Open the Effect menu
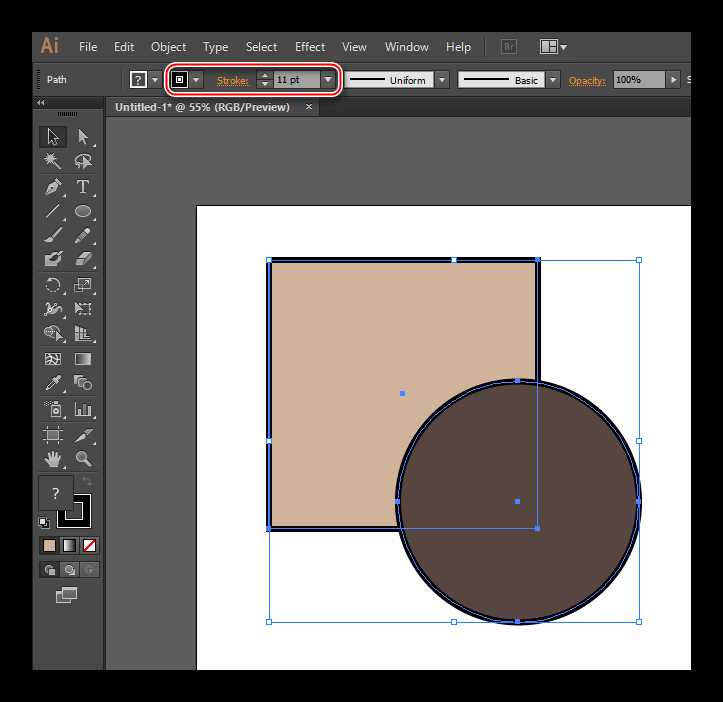This screenshot has height=702, width=723. [310, 47]
